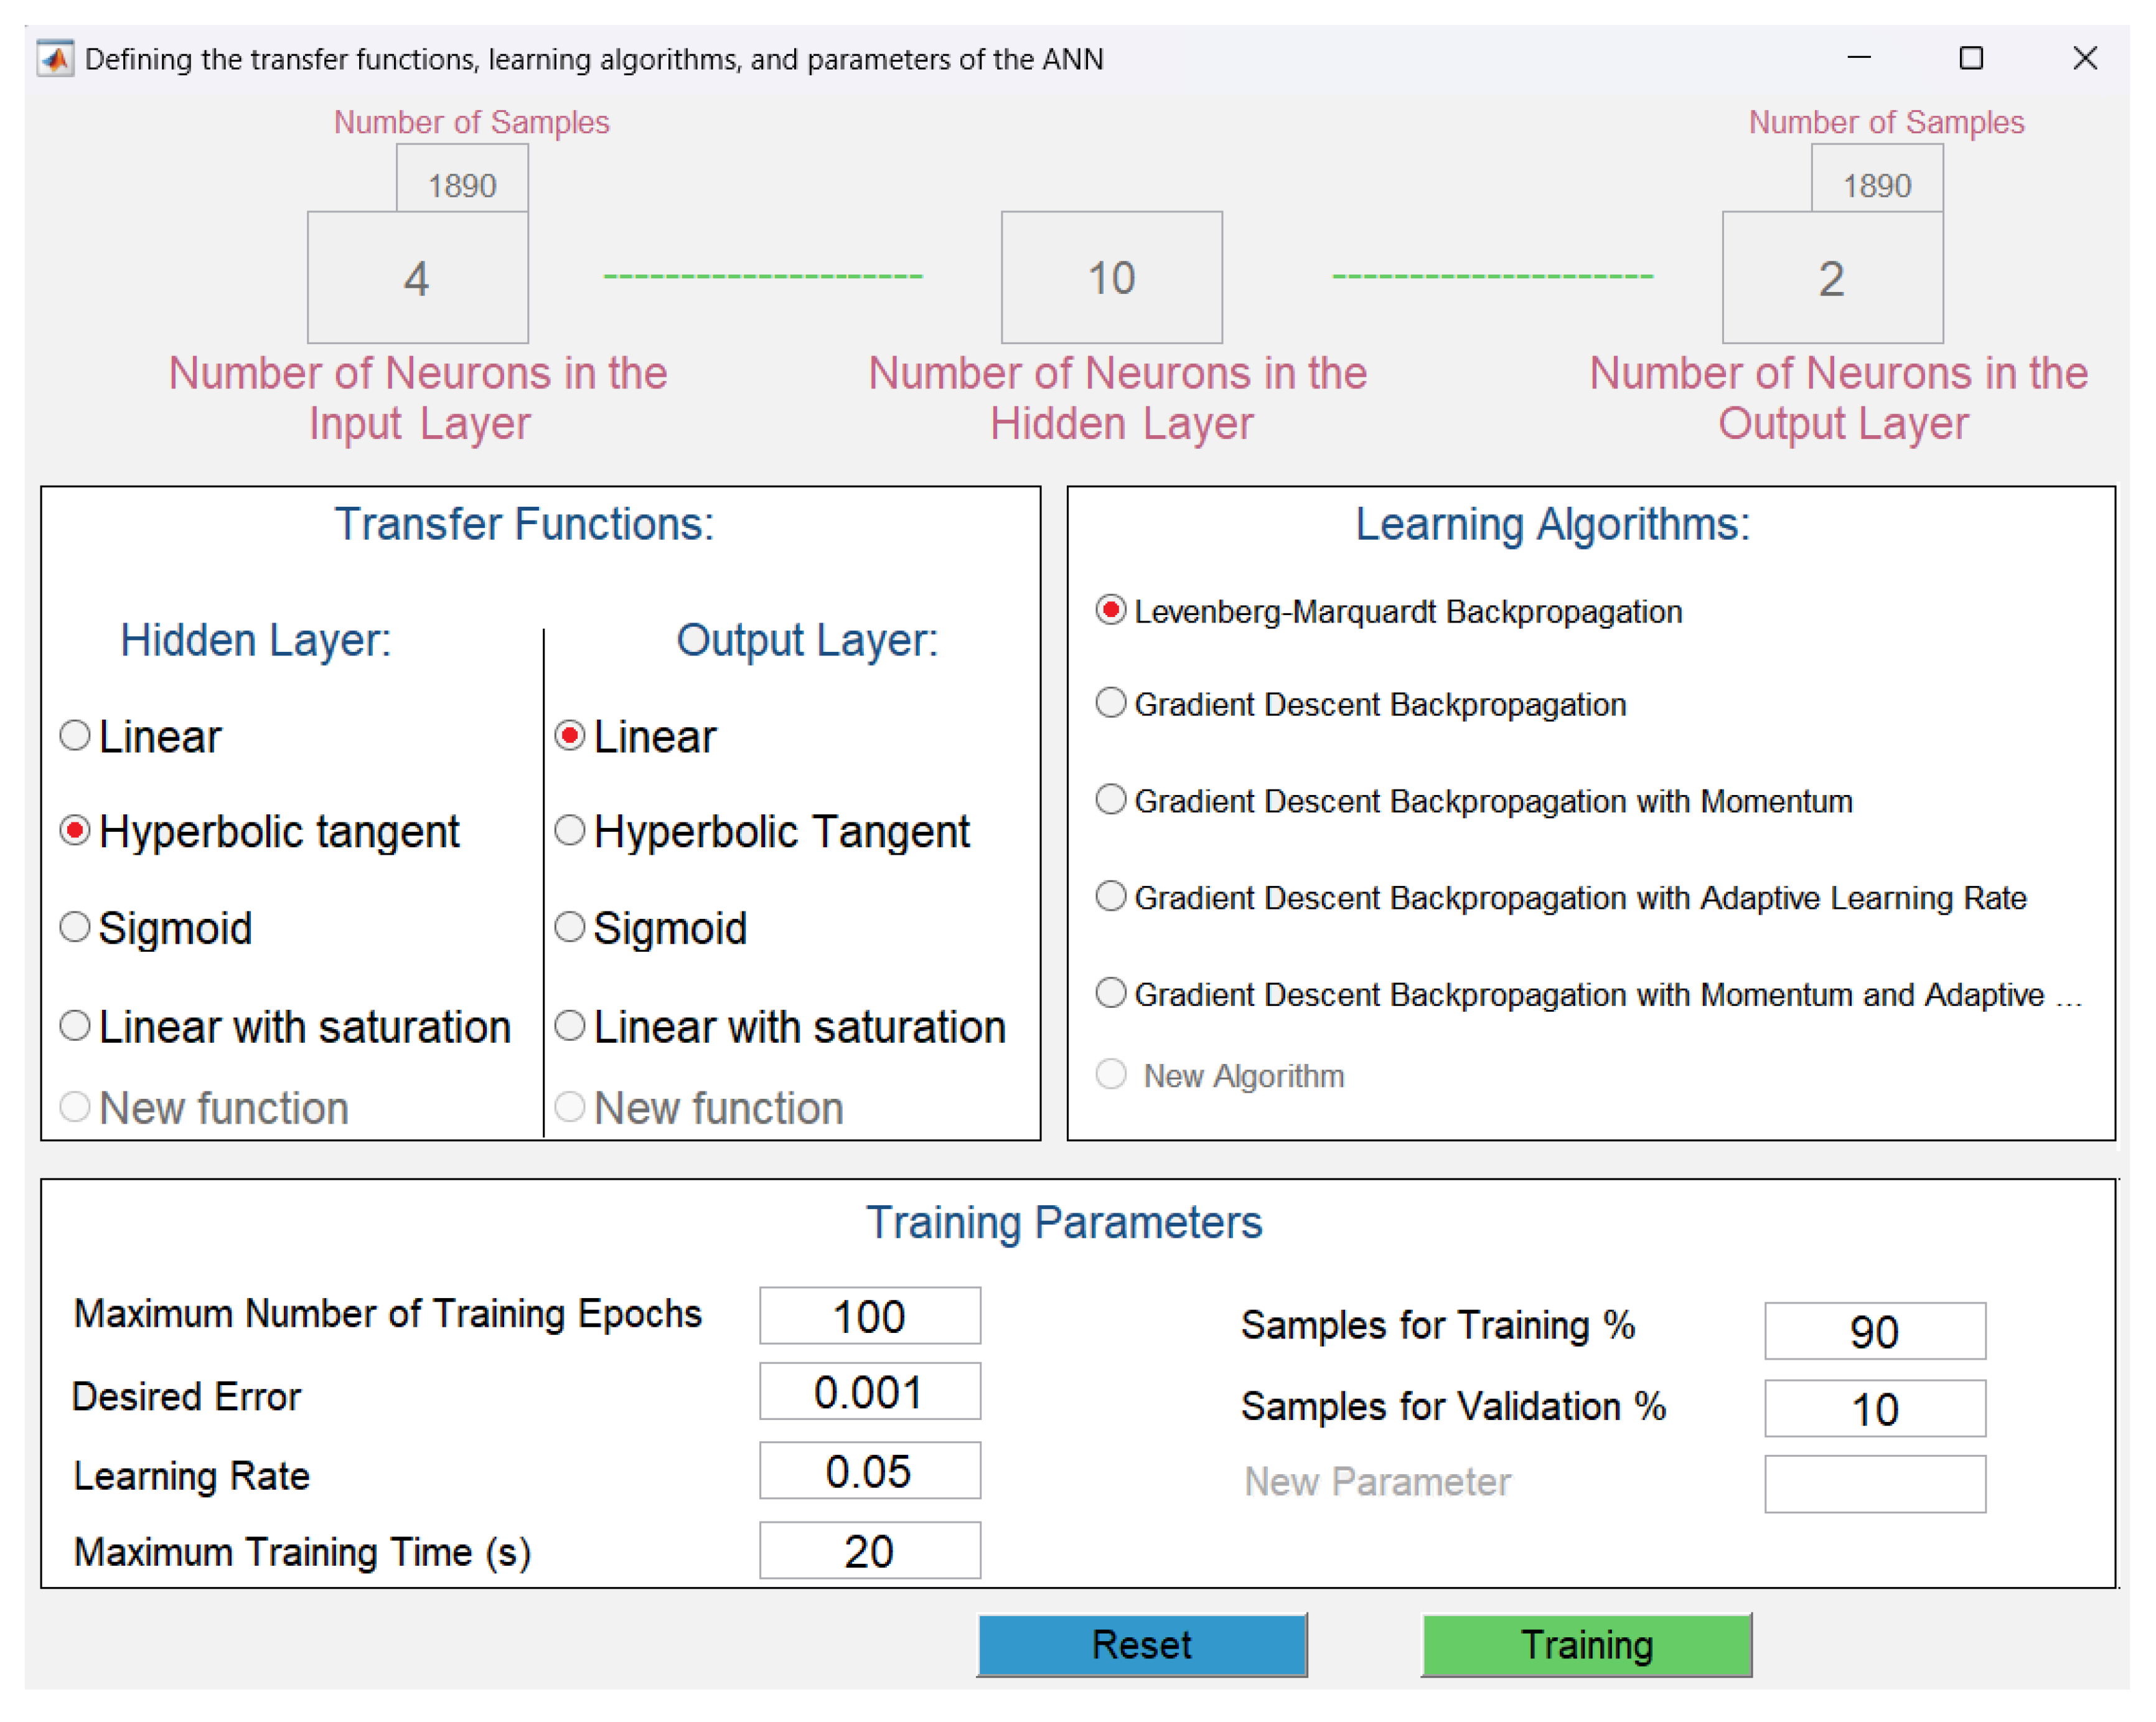
Task: Choose Linear with saturation for Output Layer
Action: (570, 1026)
